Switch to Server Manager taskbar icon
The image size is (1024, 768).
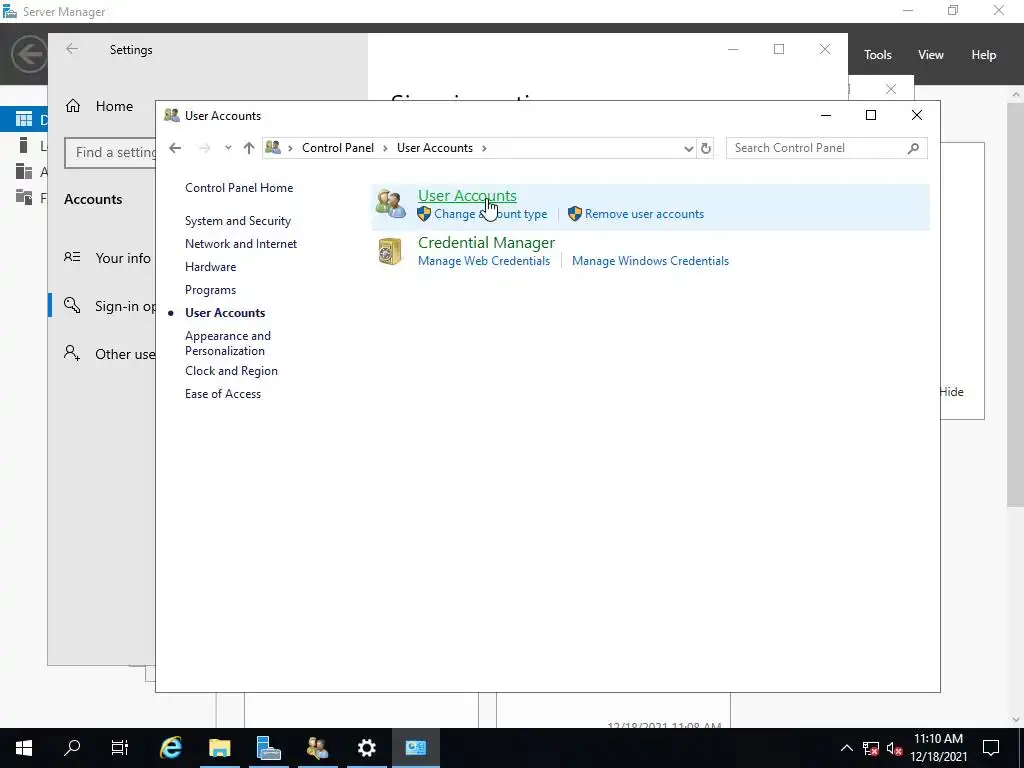pos(268,748)
